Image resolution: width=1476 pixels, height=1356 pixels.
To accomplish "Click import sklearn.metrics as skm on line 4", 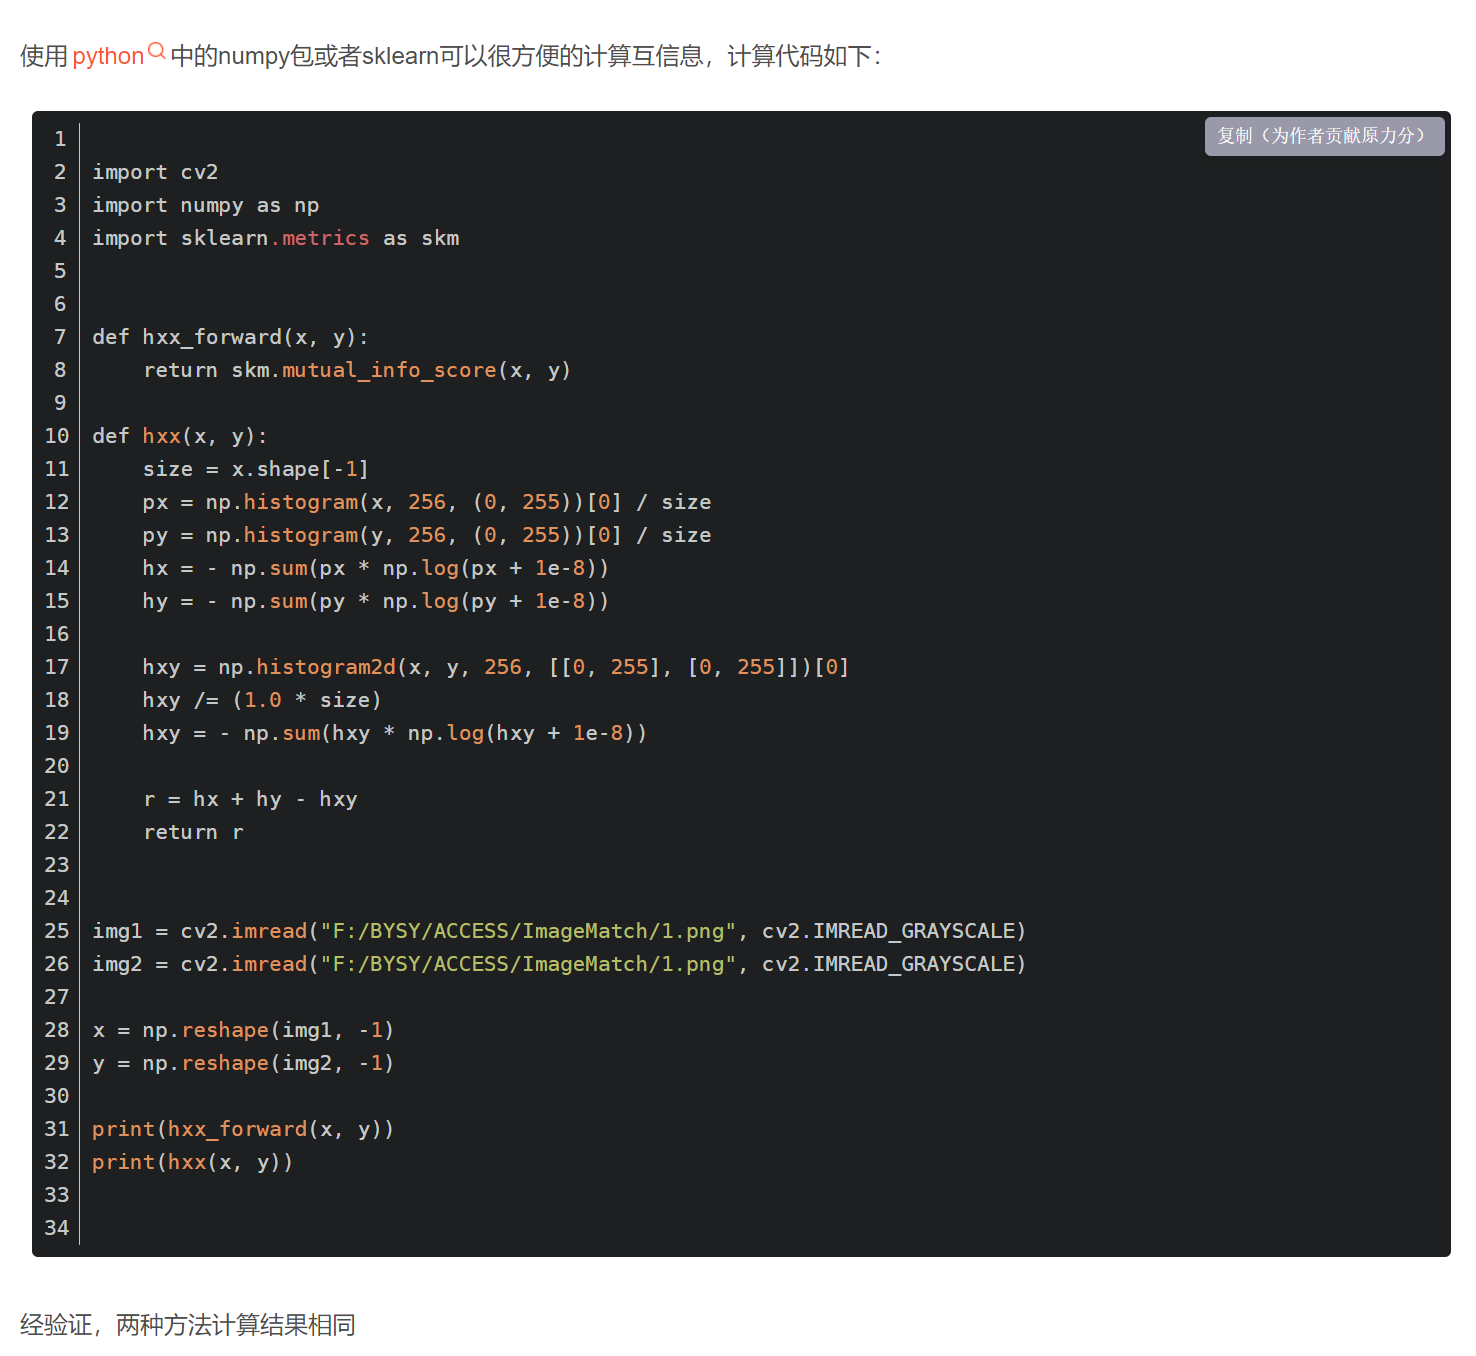I will click(x=276, y=238).
